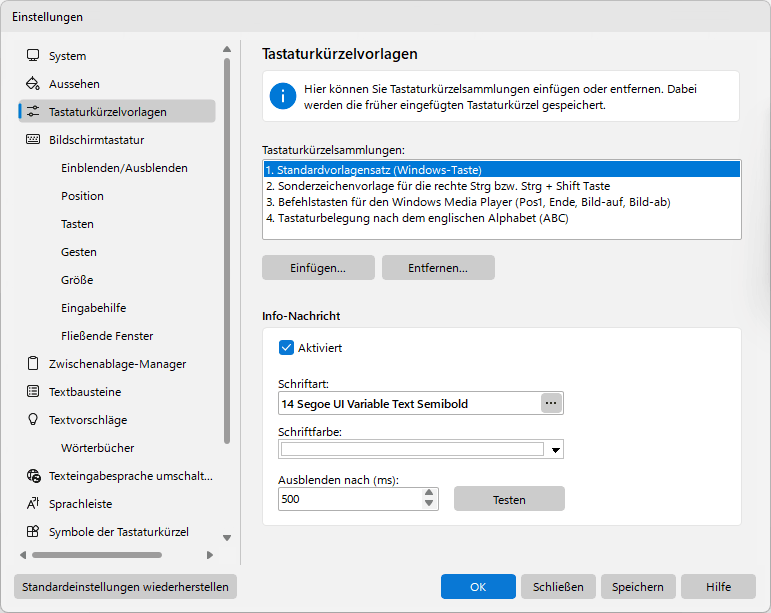Click the sidebar horizontal scrollbar thumb
Screen dimensions: 771x613
(97, 555)
